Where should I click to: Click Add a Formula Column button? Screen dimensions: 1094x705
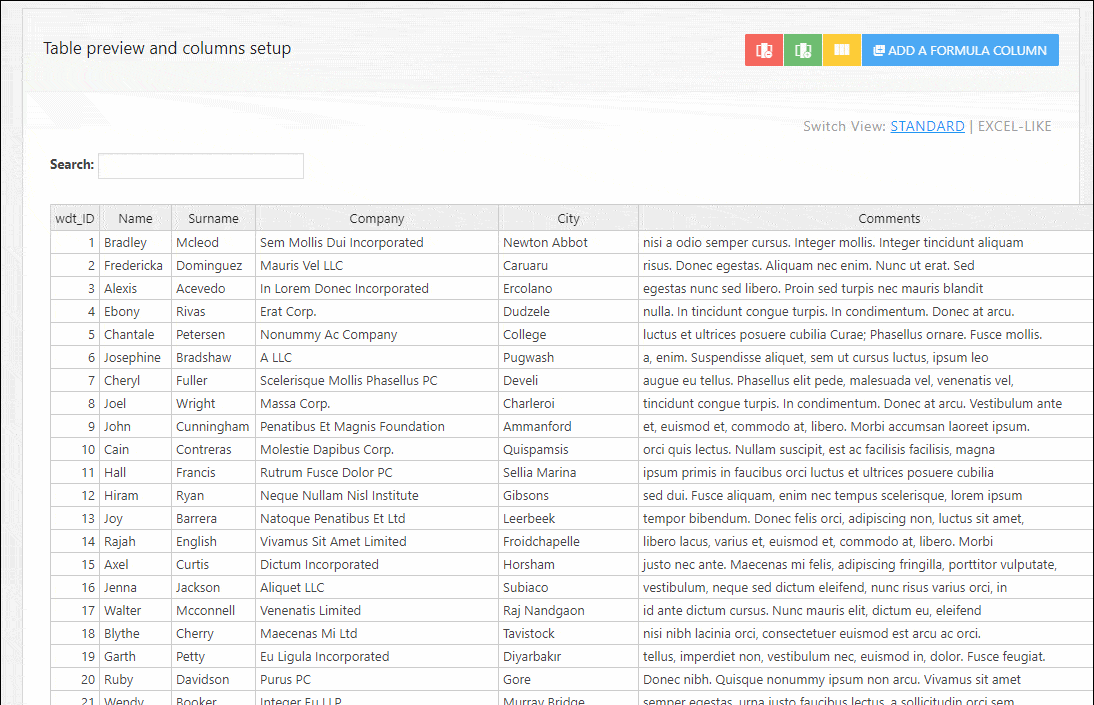pyautogui.click(x=960, y=50)
